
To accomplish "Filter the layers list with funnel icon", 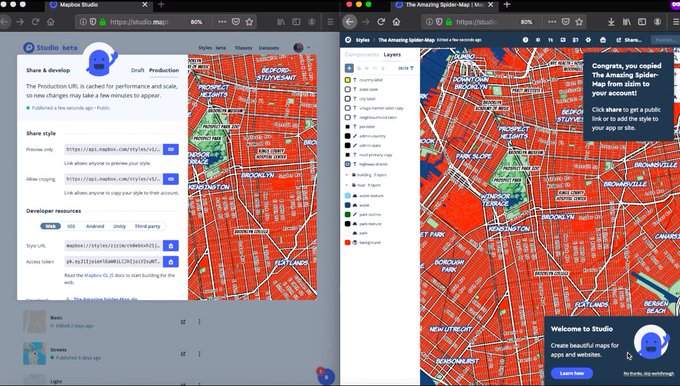I will click(x=412, y=68).
